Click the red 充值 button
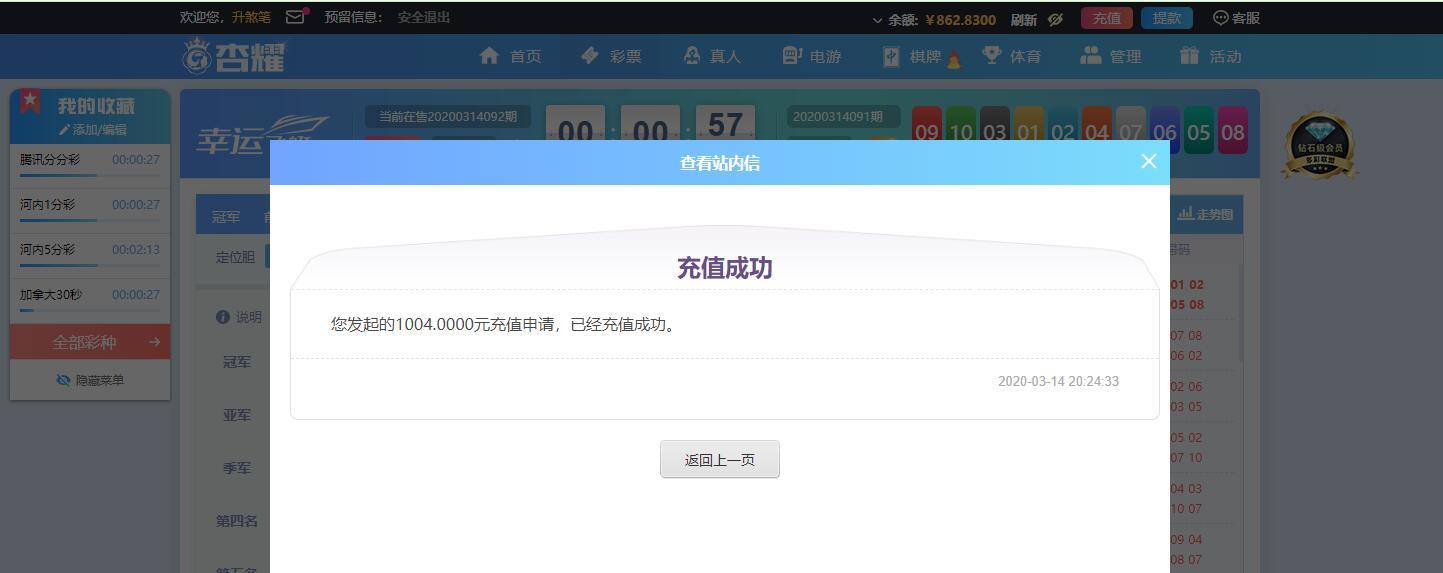Viewport: 1443px width, 573px height. [1106, 18]
